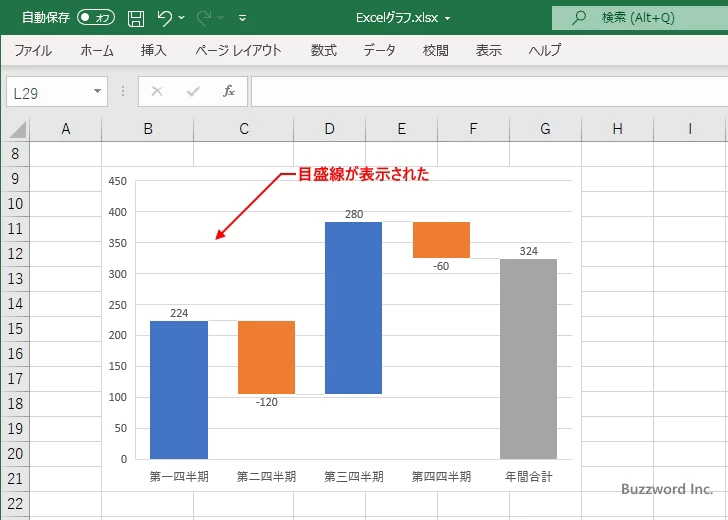Select column I header
Screen dimensions: 728x520
tap(690, 129)
